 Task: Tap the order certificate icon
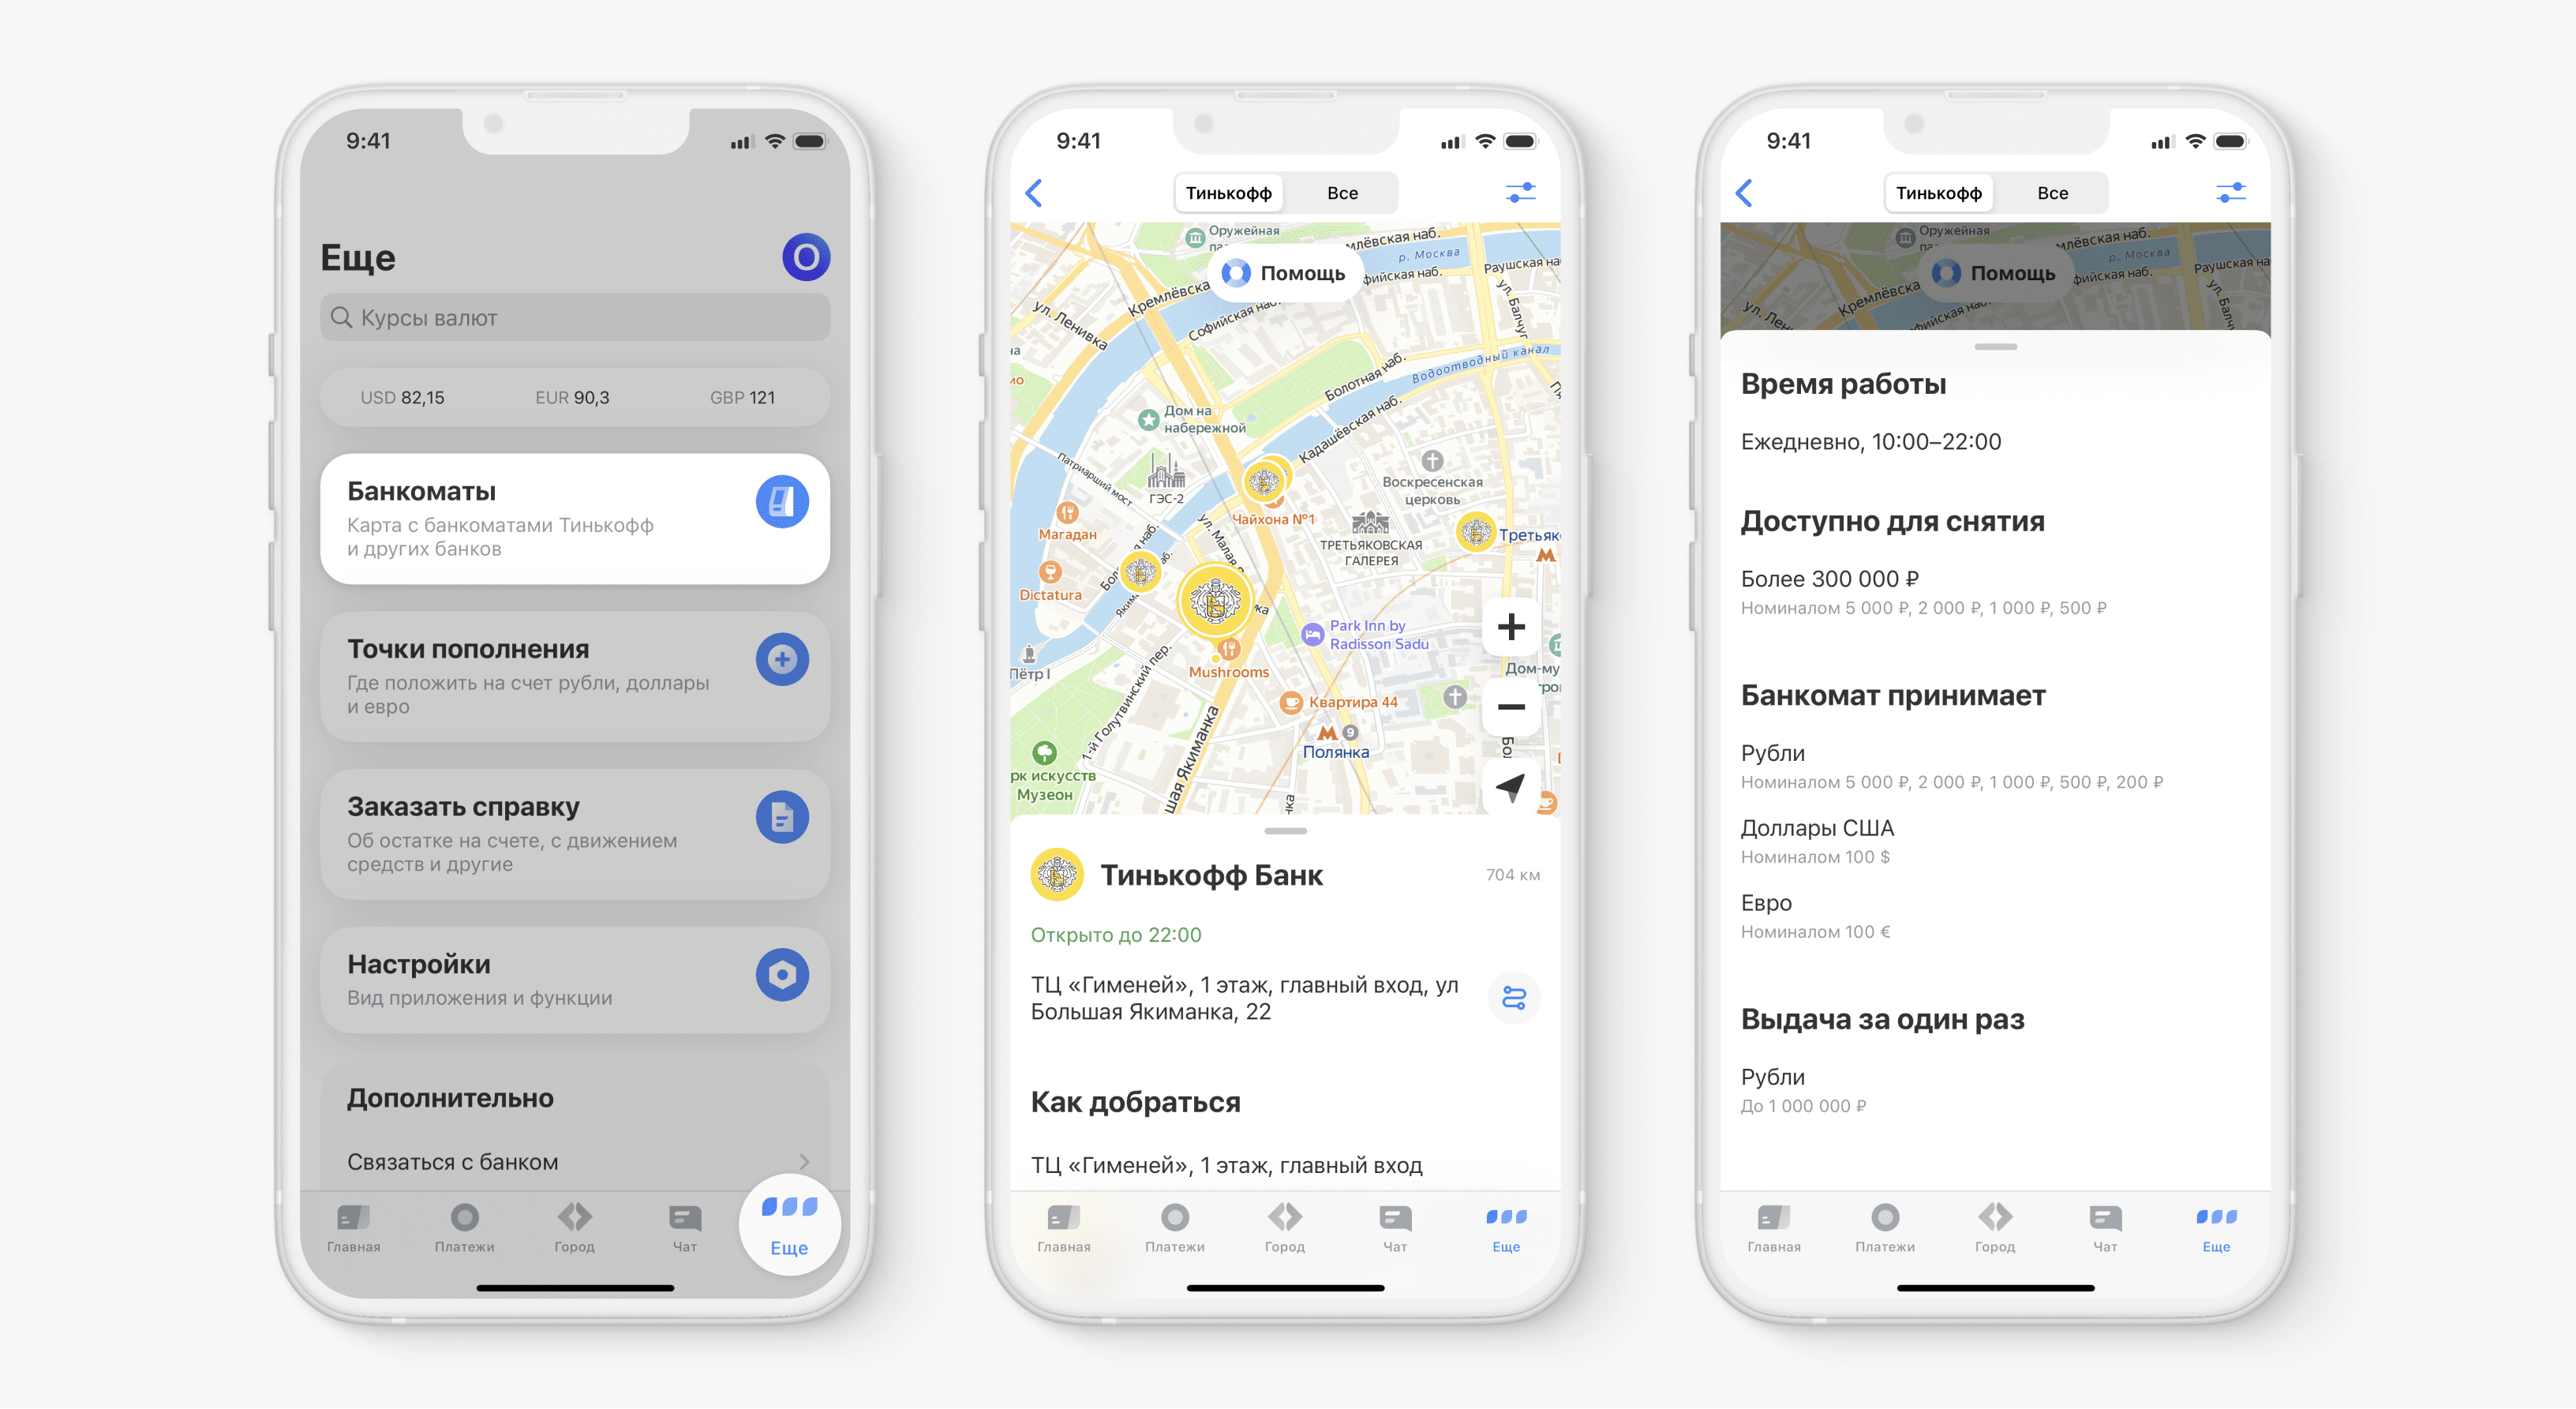tap(782, 821)
